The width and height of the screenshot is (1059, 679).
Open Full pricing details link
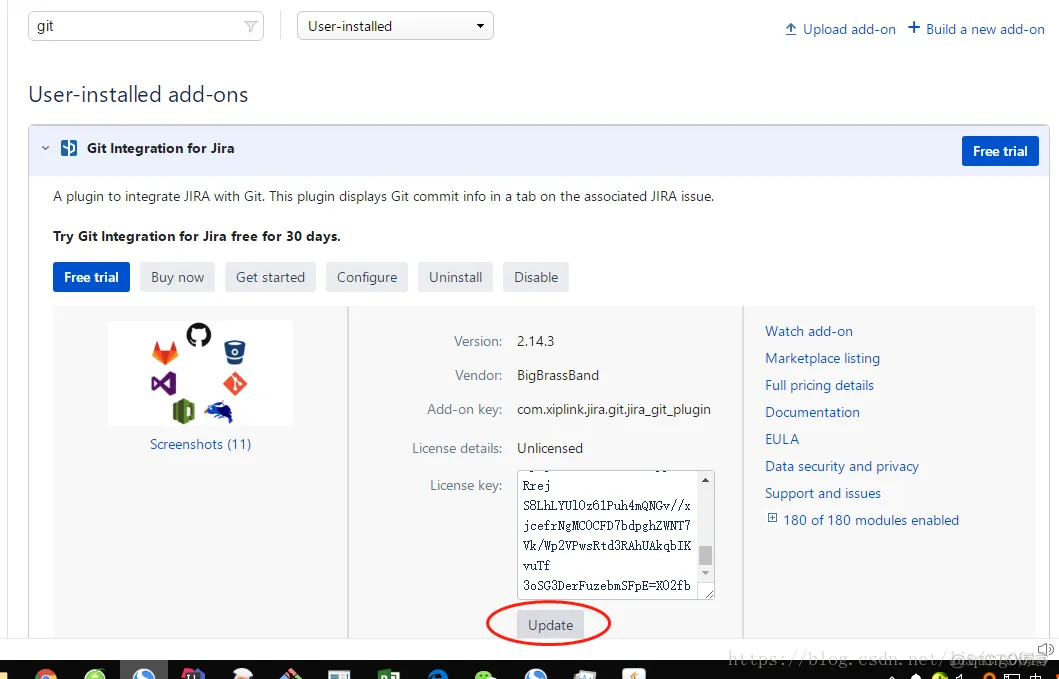819,385
